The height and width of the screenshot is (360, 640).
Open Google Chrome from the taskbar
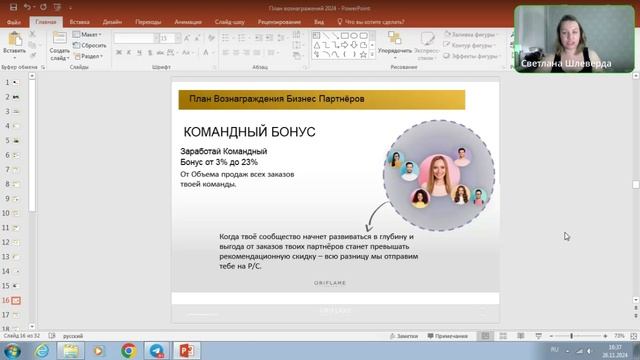click(129, 351)
